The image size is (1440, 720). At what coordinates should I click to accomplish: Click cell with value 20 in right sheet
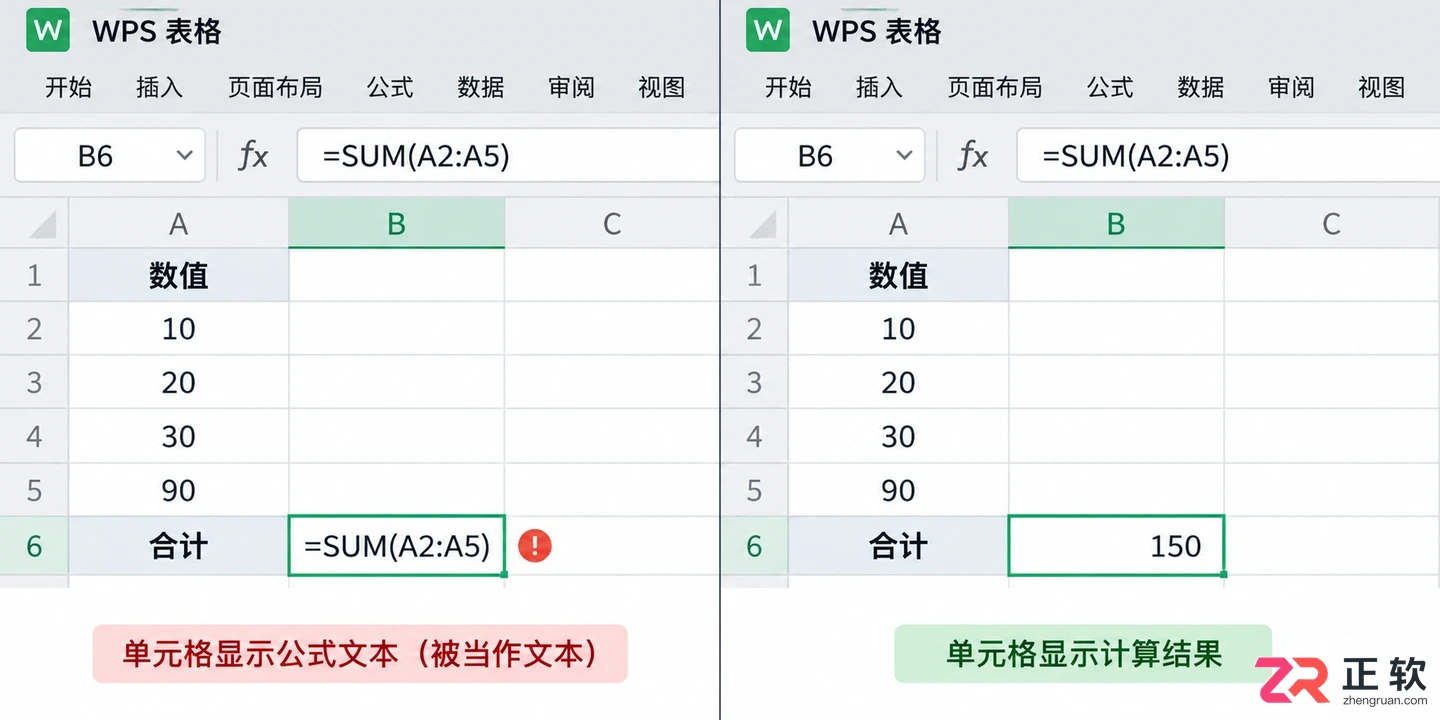899,383
